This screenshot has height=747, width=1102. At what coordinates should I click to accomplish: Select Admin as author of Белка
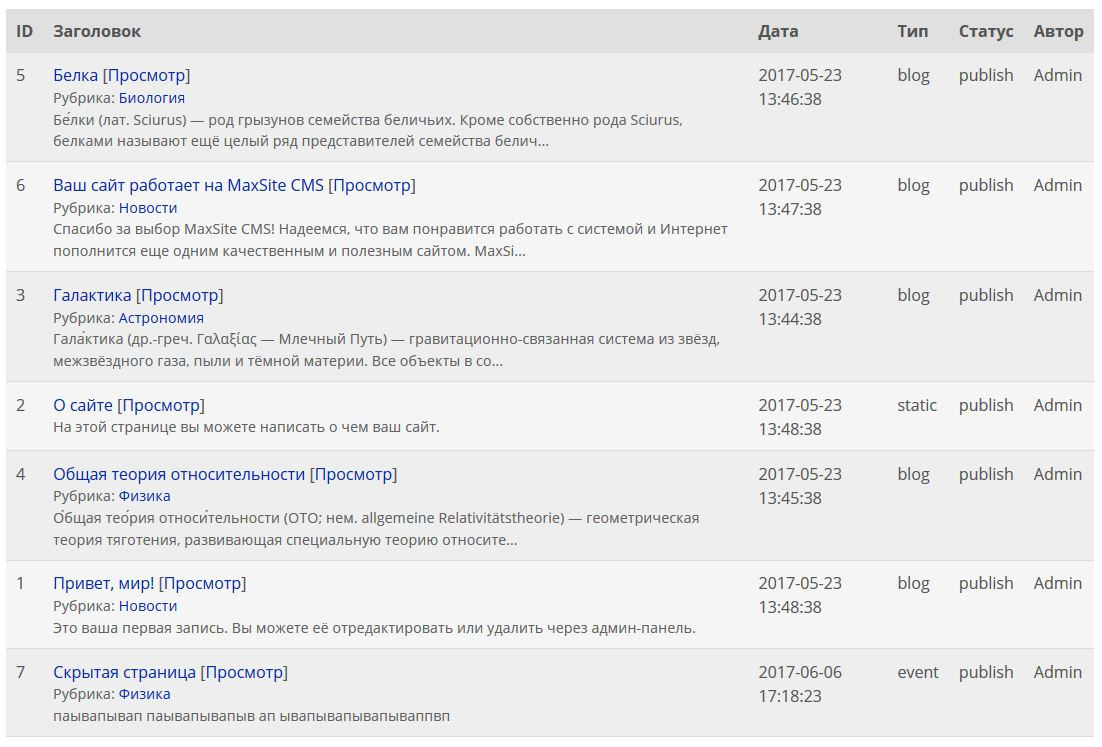(x=1057, y=74)
